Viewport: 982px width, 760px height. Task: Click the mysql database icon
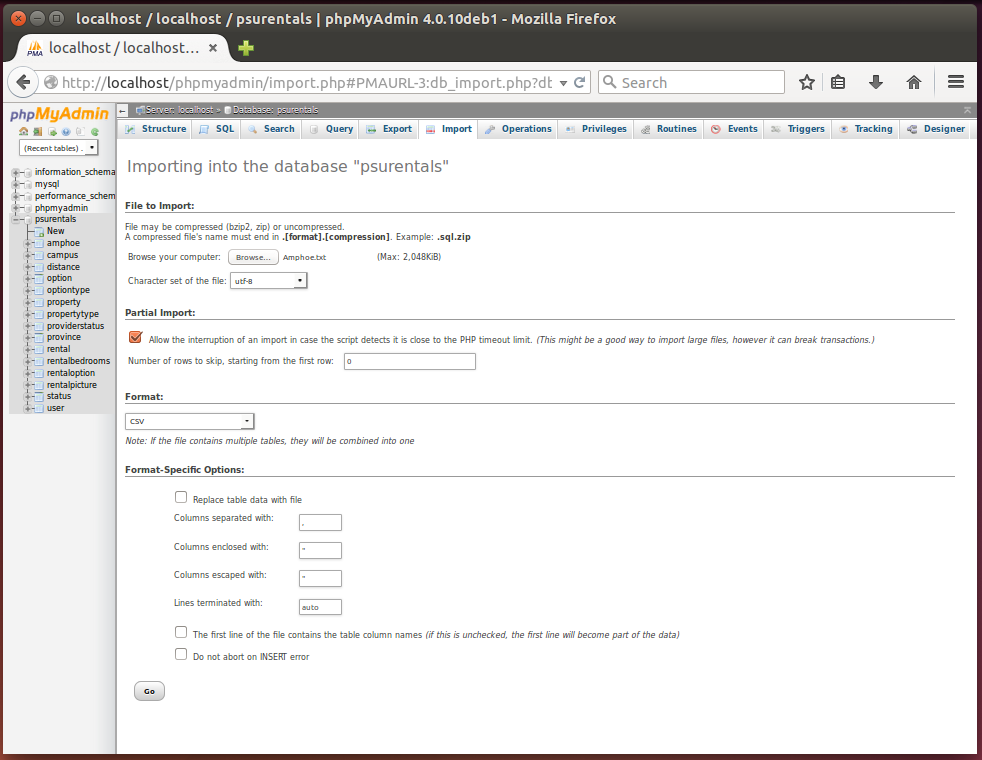(x=28, y=184)
